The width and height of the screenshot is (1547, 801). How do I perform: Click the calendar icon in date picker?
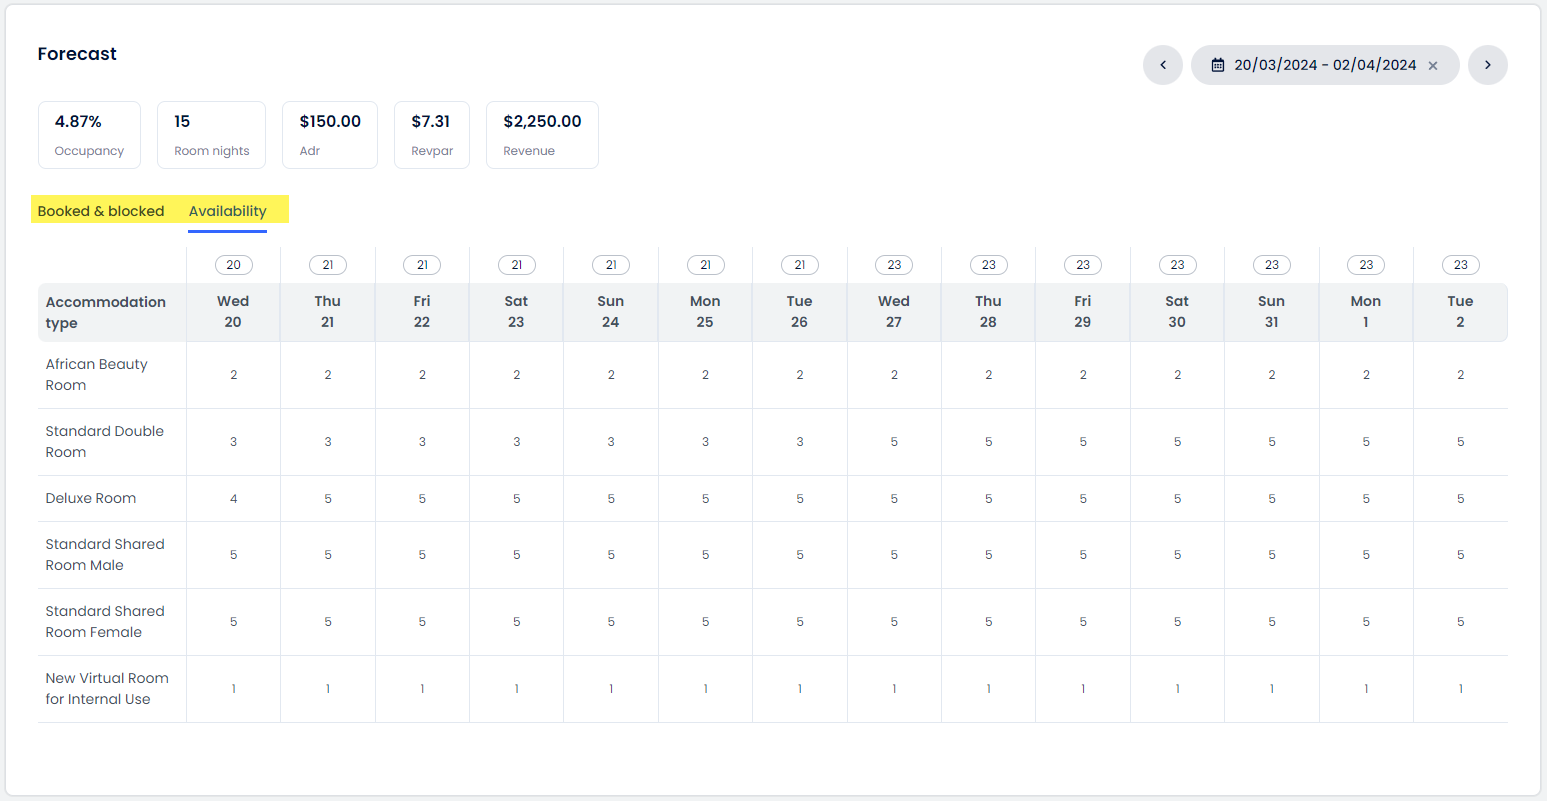click(x=1217, y=65)
